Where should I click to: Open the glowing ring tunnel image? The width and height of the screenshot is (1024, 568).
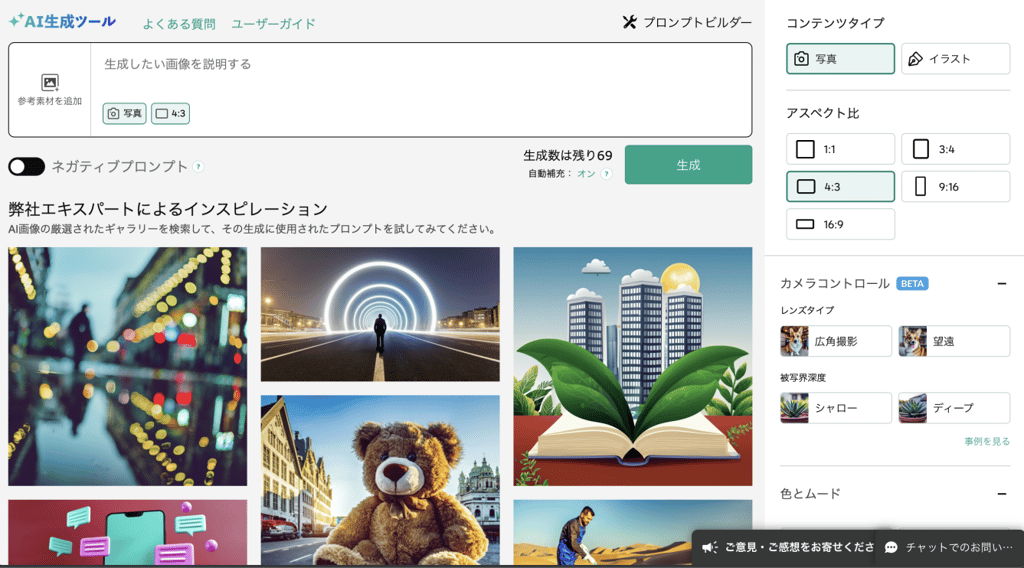[x=380, y=314]
